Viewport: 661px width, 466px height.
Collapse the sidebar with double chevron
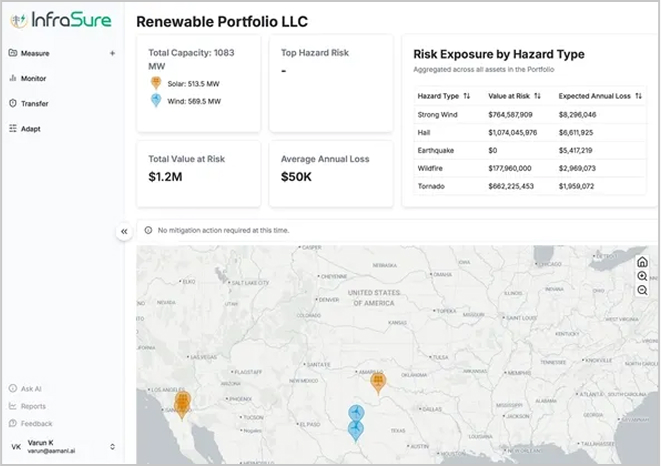tap(124, 231)
